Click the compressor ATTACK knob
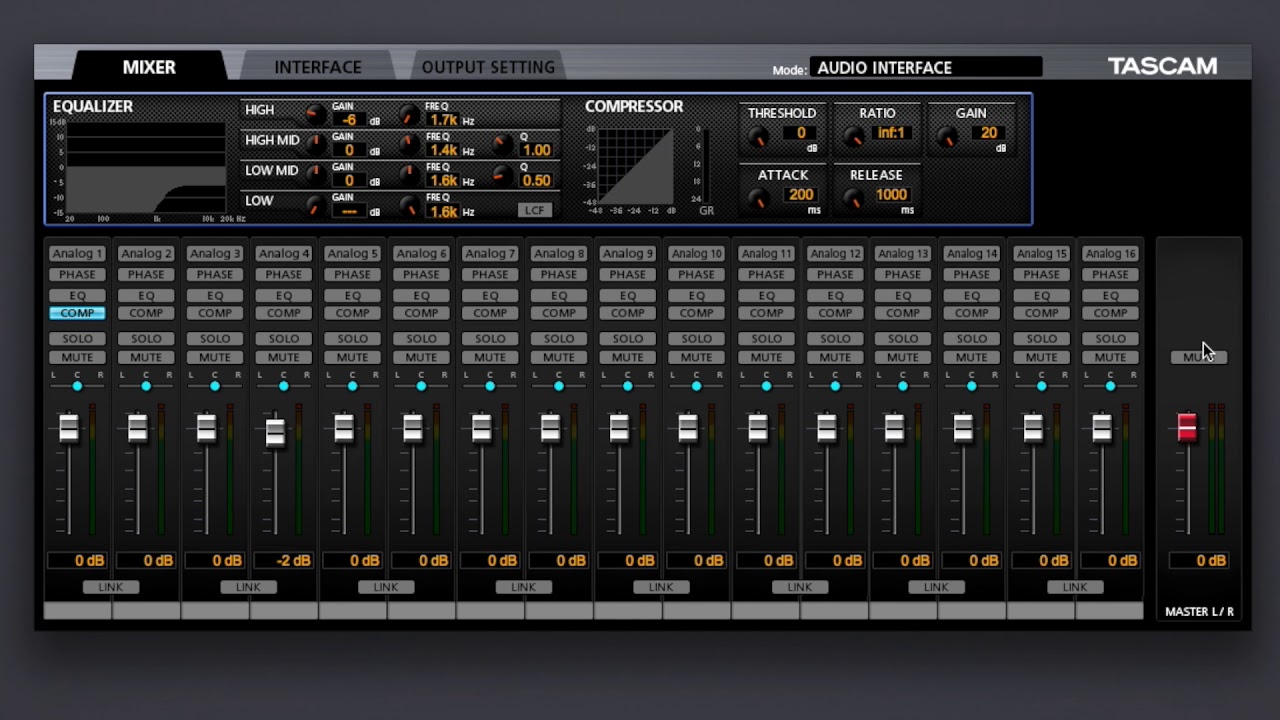Image resolution: width=1280 pixels, height=720 pixels. [759, 200]
